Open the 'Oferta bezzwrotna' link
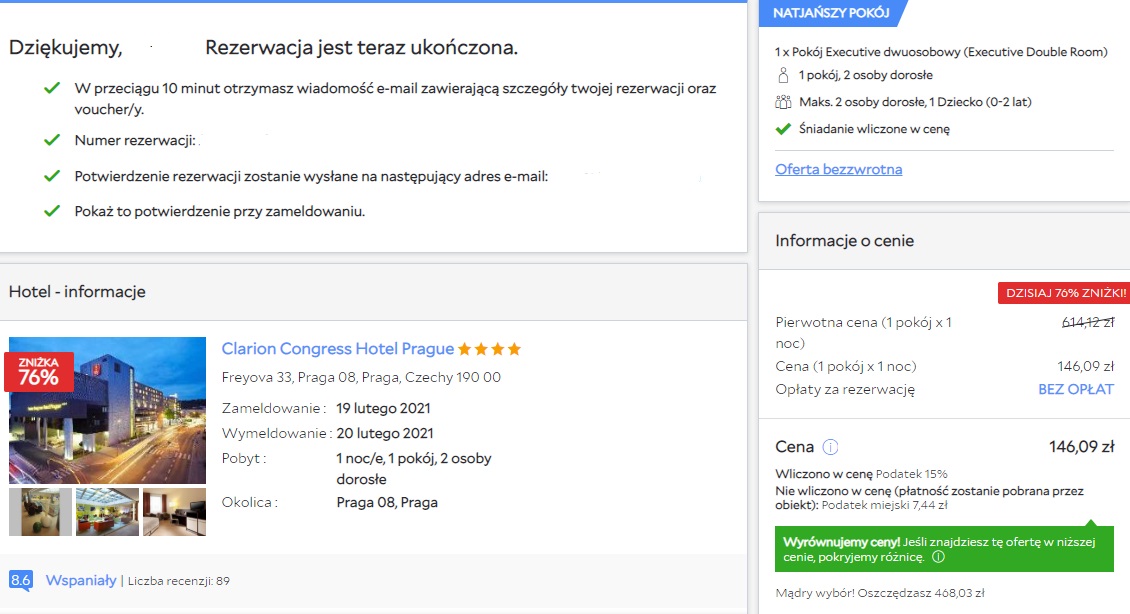This screenshot has height=614, width=1130. 839,169
